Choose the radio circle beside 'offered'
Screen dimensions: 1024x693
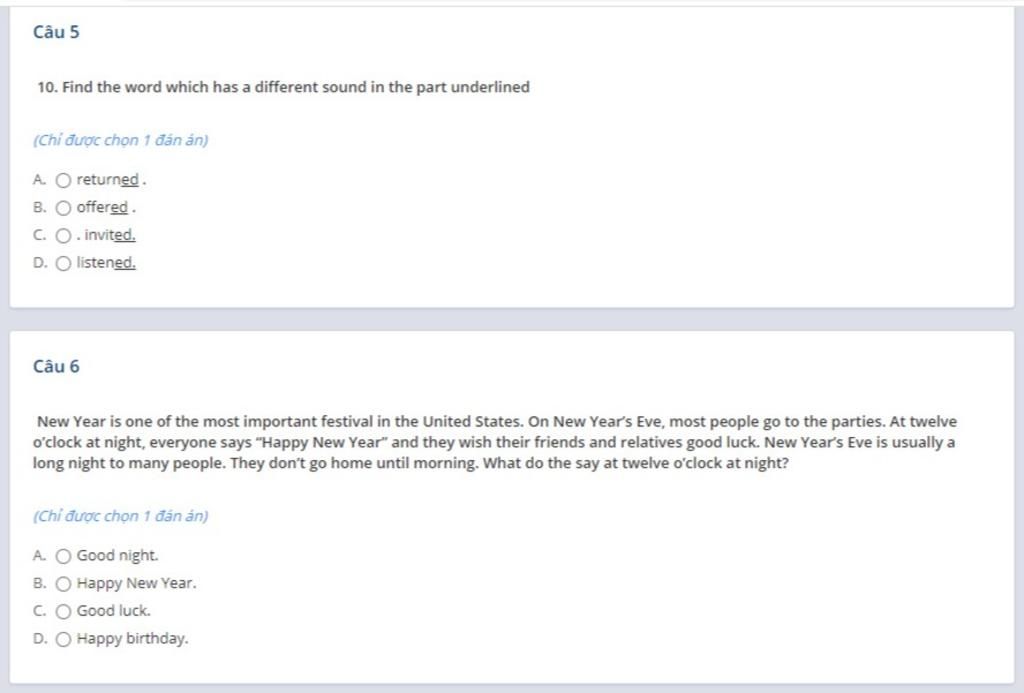pyautogui.click(x=63, y=208)
